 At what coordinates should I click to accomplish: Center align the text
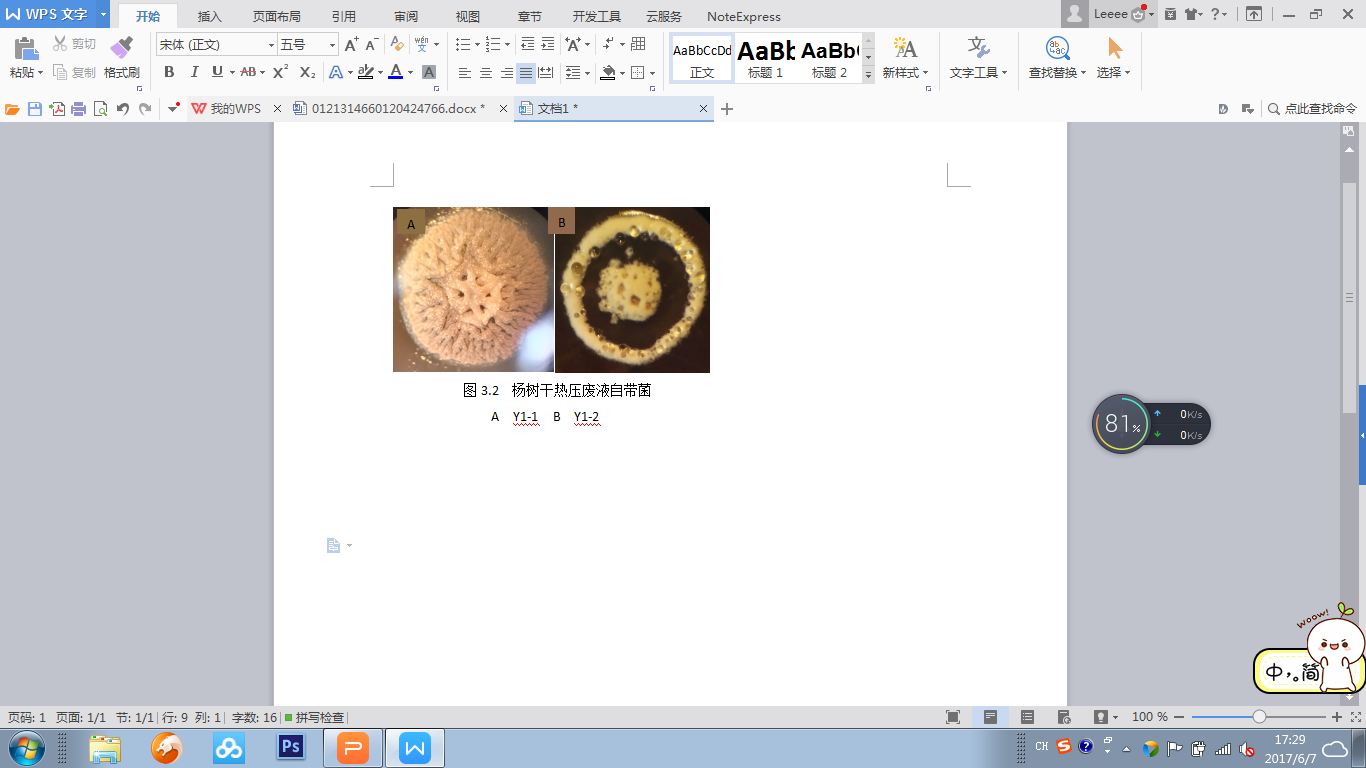tap(486, 72)
